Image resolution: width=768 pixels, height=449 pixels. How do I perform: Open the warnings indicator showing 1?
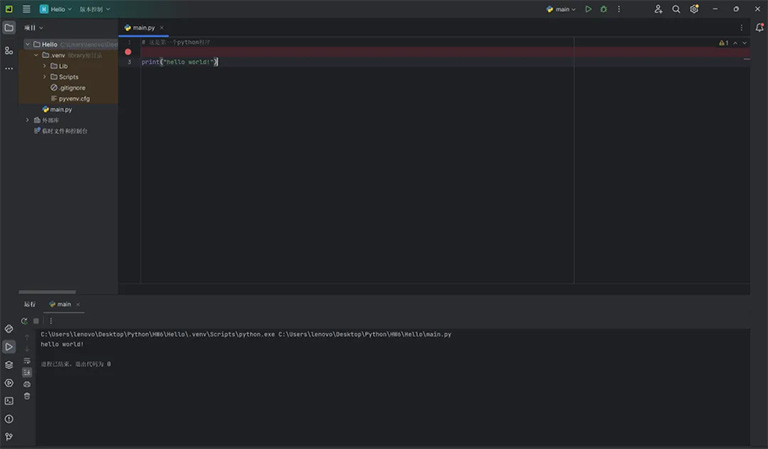[723, 43]
